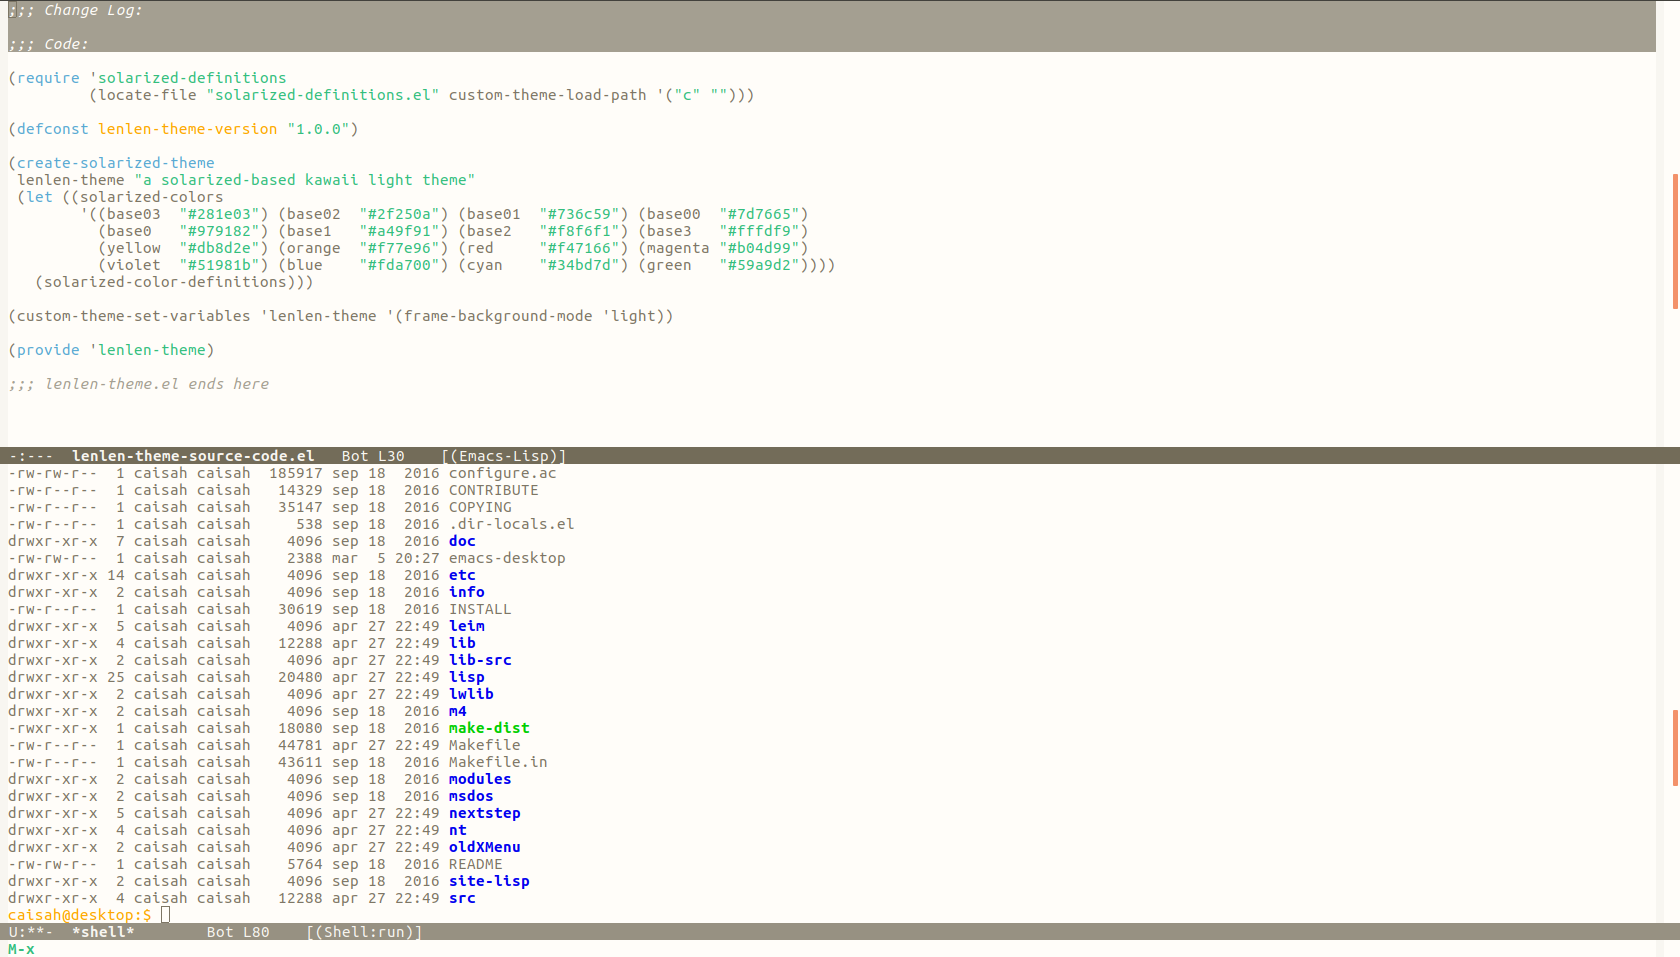Click the Emacs-Lisp major mode indicator
This screenshot has width=1680, height=957.
tap(504, 456)
